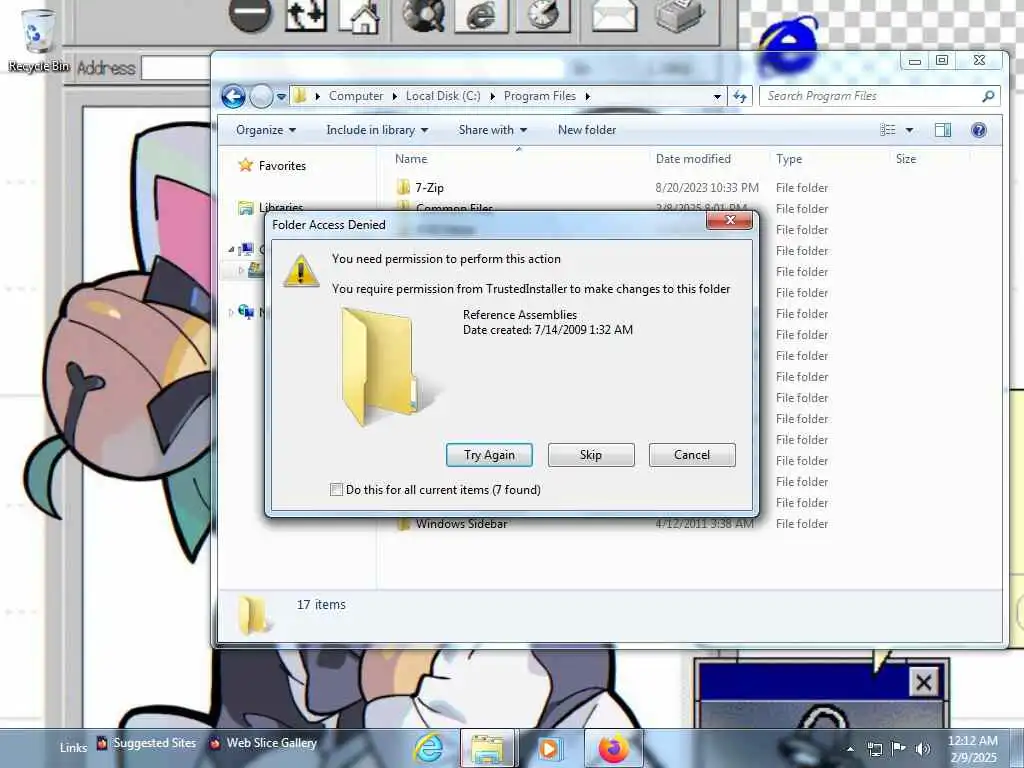Open Include in library menu
Screen dimensions: 1024x768
[377, 130]
